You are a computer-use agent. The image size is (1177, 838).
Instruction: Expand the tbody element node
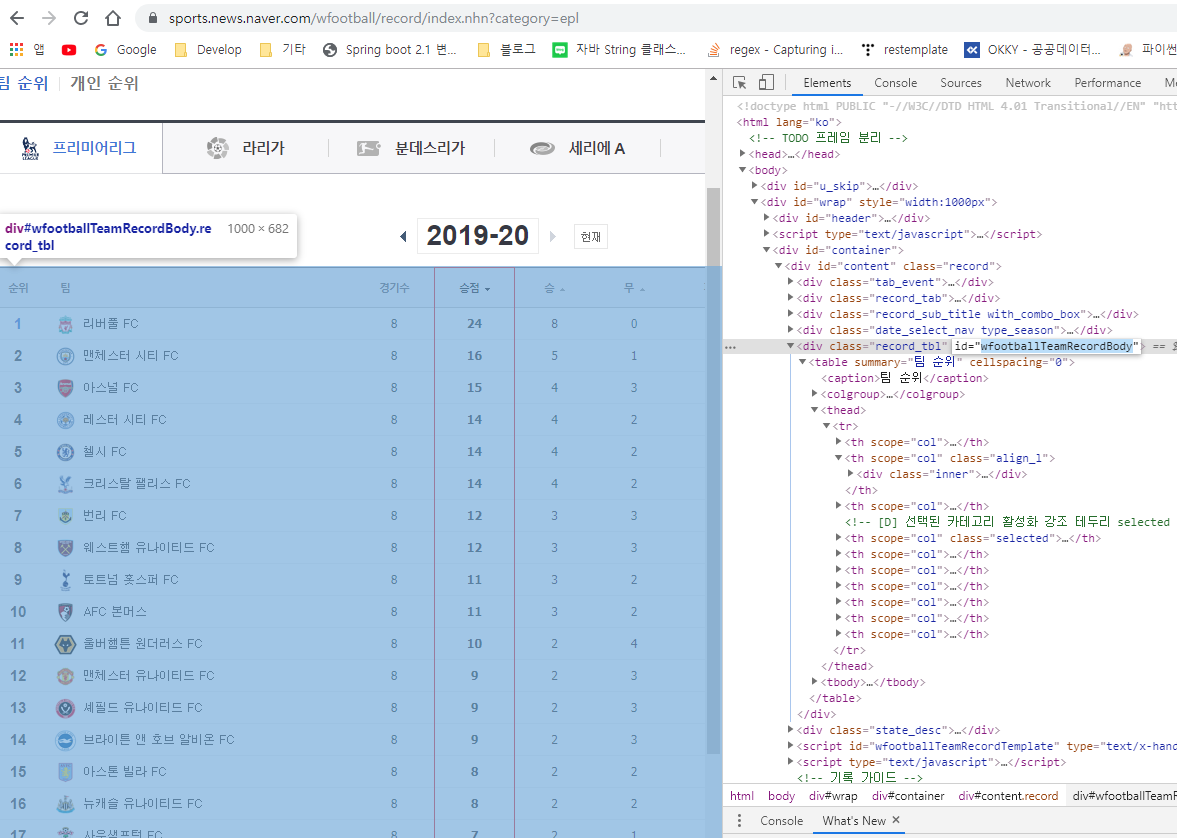point(814,681)
